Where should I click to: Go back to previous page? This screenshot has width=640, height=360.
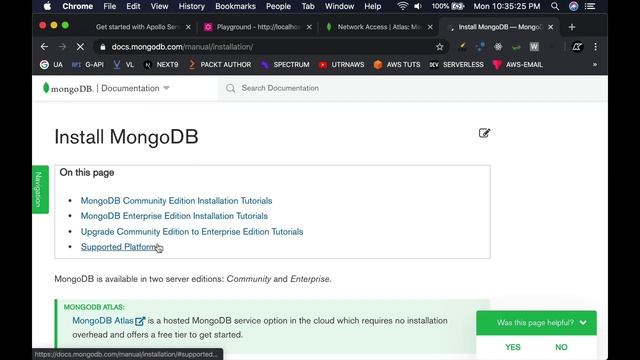[x=44, y=47]
